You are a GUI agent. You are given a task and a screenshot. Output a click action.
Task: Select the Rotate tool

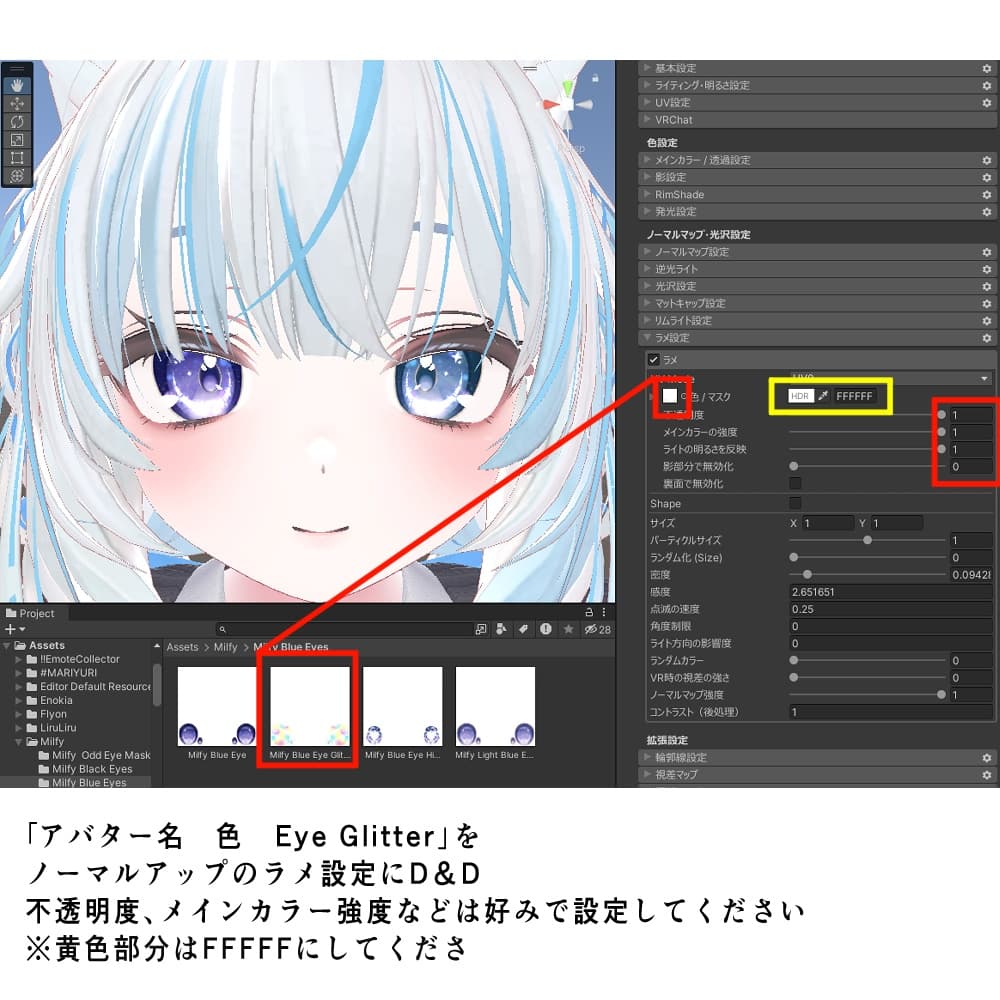tap(17, 121)
